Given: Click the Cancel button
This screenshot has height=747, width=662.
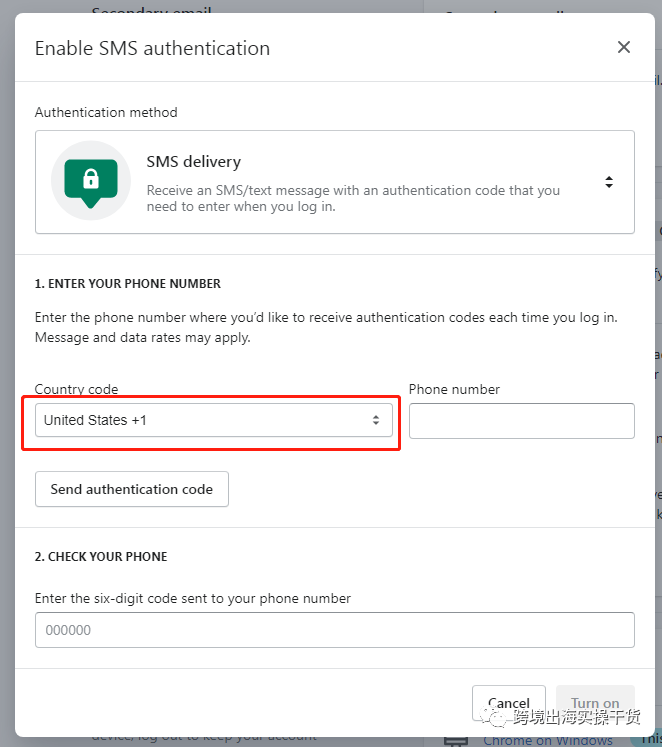Looking at the screenshot, I should (509, 703).
